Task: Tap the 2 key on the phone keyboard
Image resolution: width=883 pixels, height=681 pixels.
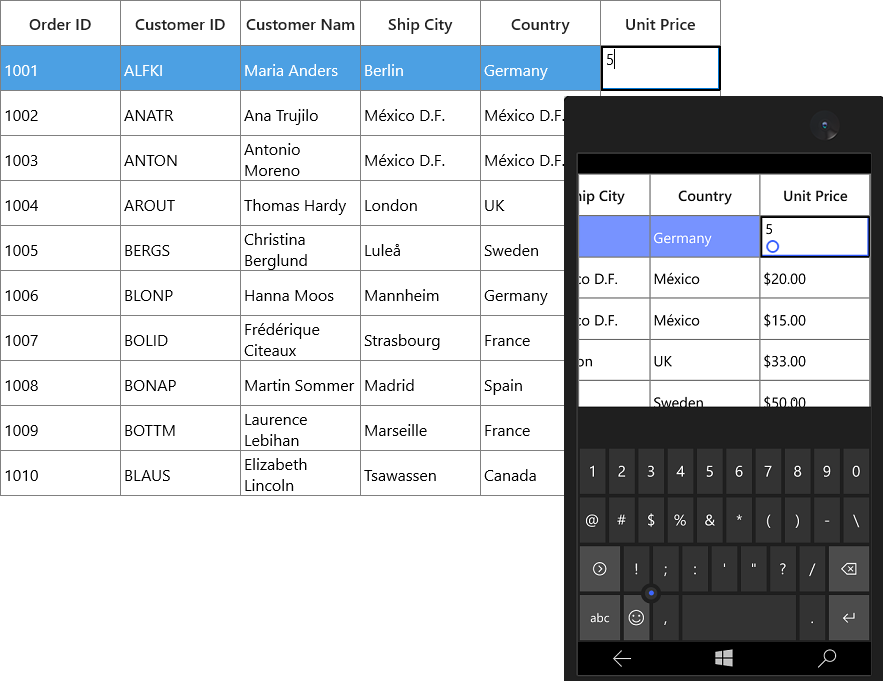Action: click(622, 471)
